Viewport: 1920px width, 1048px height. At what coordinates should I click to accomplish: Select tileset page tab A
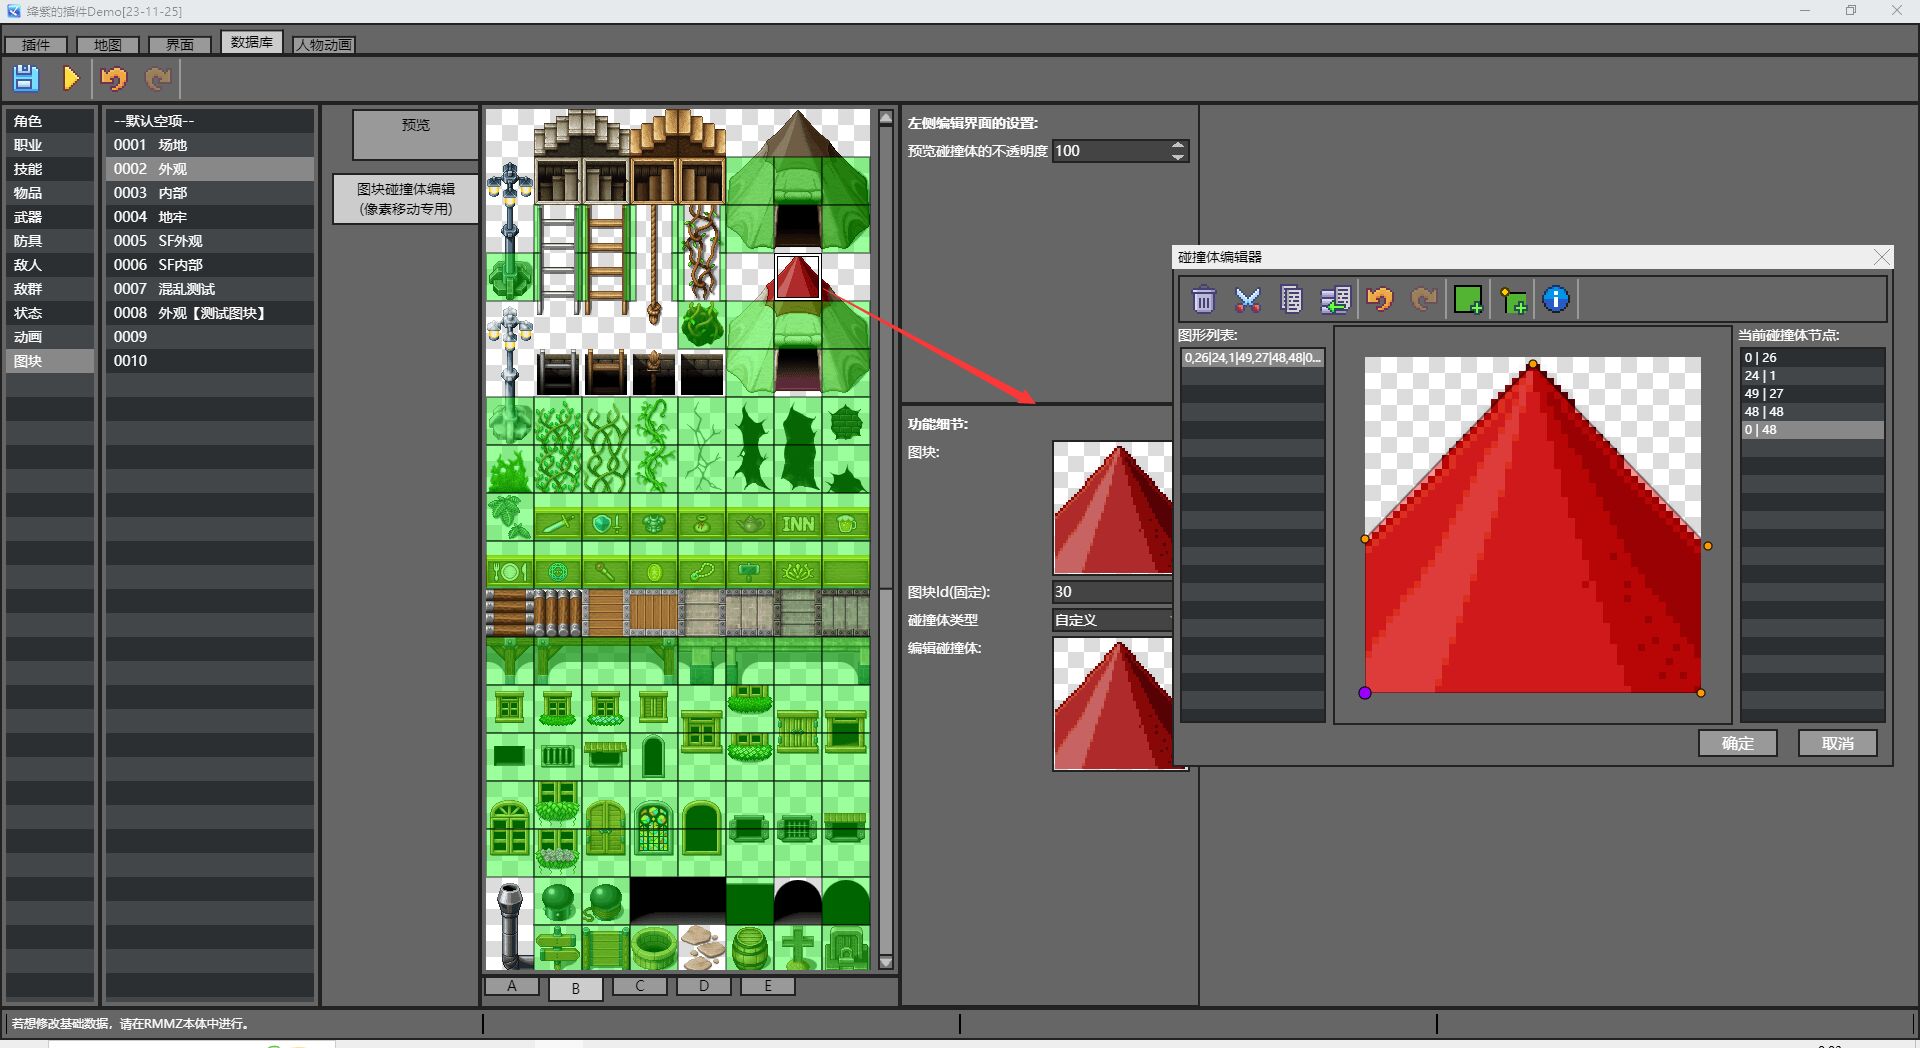point(512,986)
